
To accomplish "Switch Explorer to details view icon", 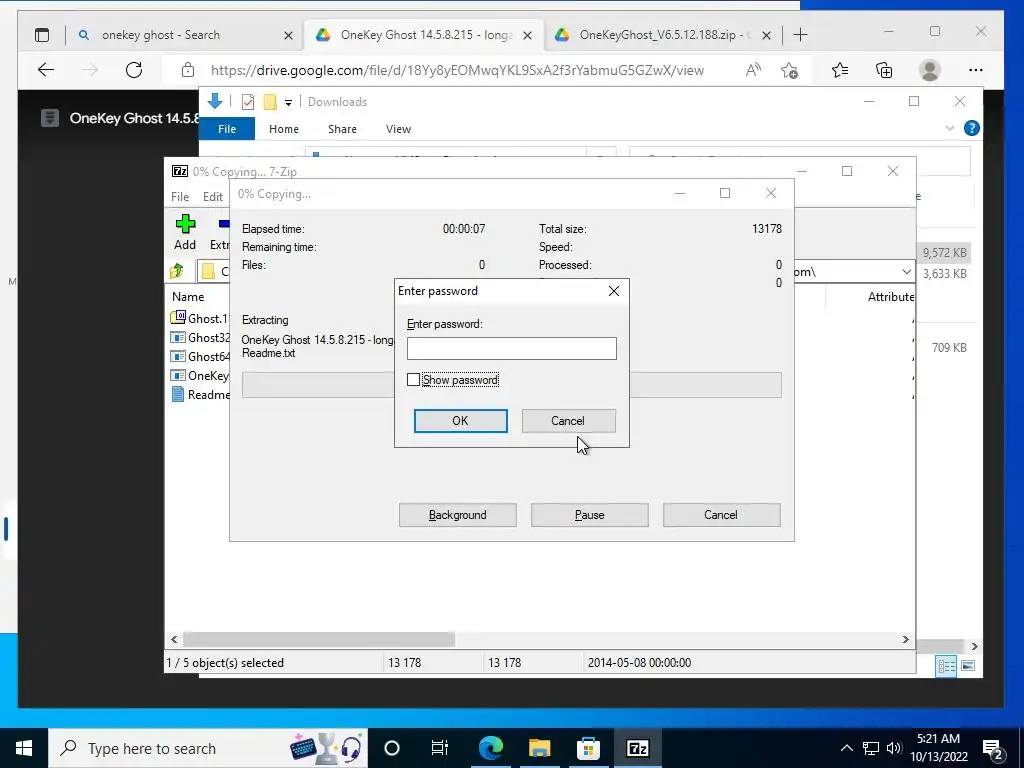I will [946, 665].
